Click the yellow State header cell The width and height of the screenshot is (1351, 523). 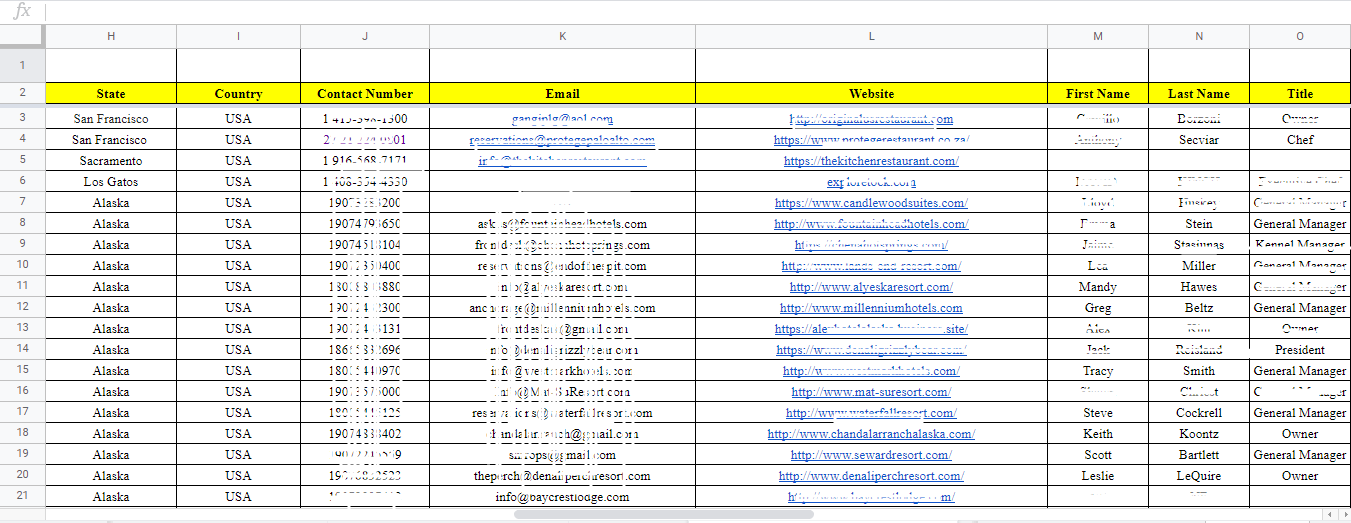click(111, 93)
